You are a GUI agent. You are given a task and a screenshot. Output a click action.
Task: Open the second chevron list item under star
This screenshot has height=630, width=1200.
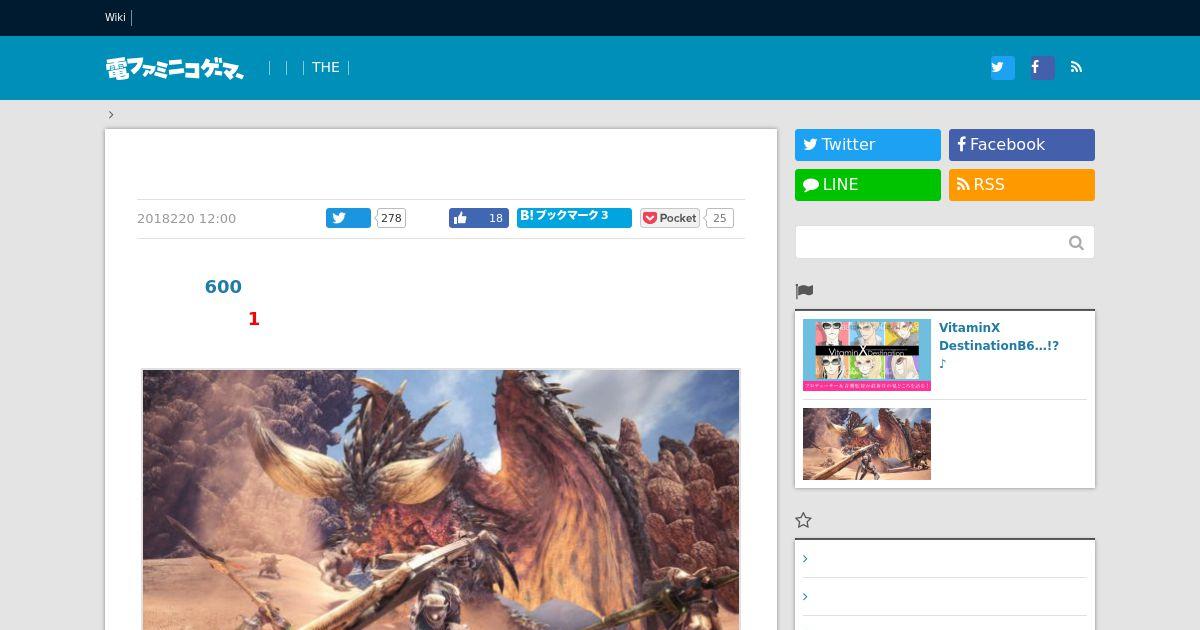pos(945,597)
